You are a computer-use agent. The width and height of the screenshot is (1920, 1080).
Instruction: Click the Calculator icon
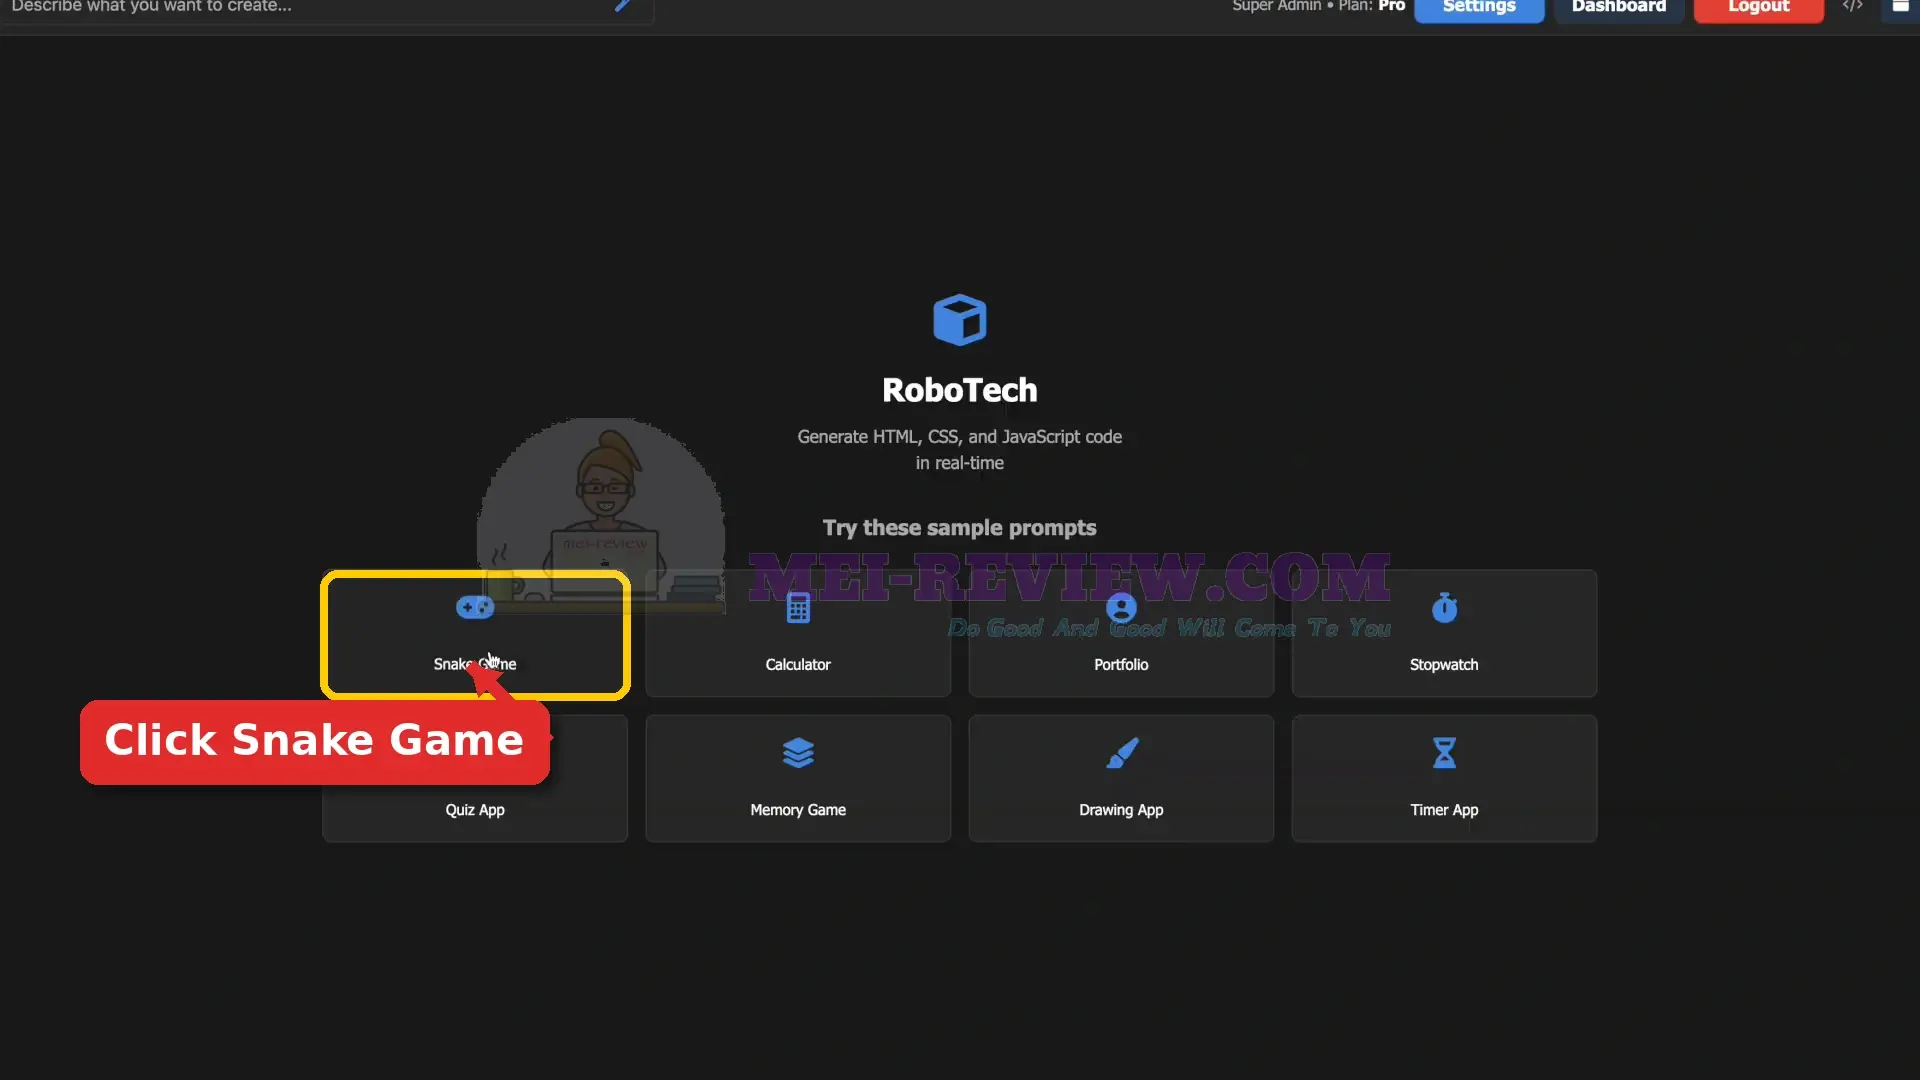click(x=798, y=607)
